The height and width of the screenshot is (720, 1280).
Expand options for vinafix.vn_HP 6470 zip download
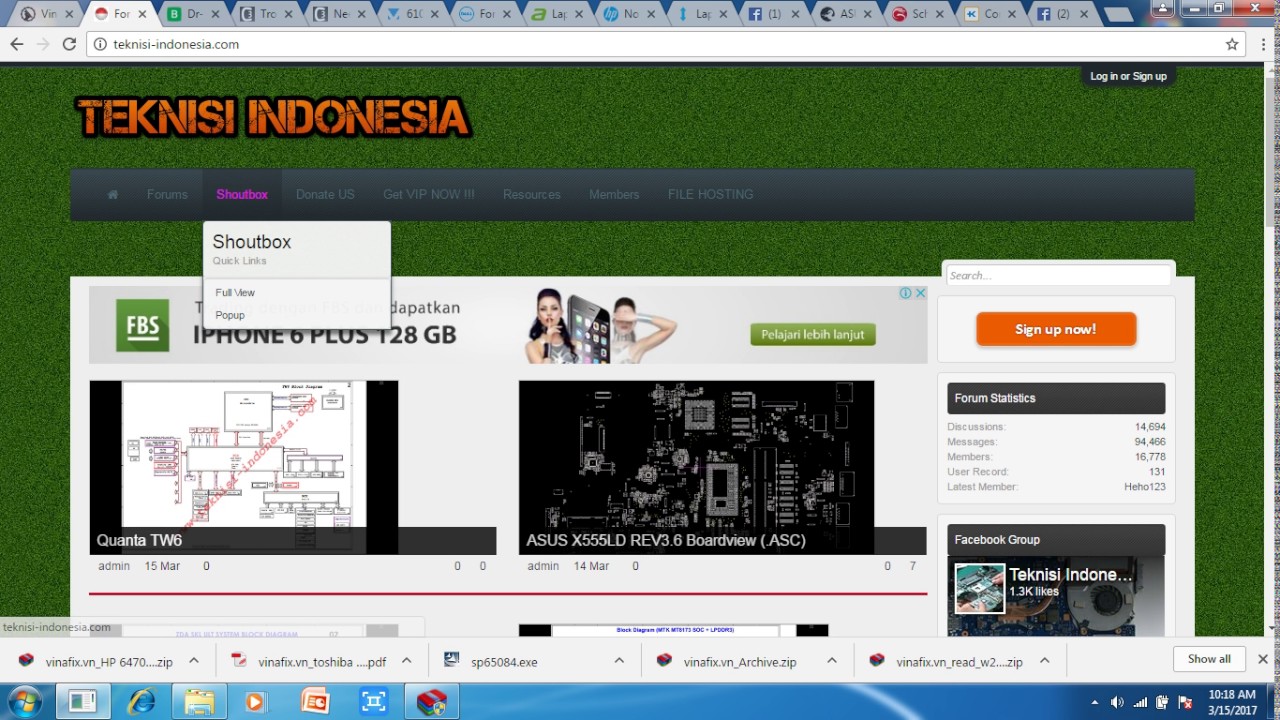point(194,661)
